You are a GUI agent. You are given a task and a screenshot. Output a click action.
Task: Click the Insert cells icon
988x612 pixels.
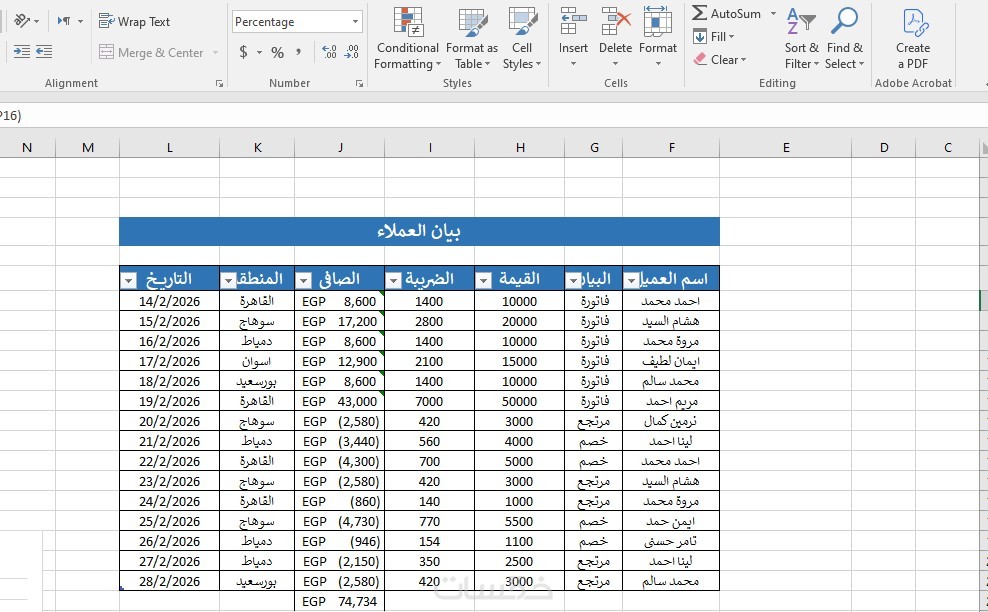pos(573,21)
